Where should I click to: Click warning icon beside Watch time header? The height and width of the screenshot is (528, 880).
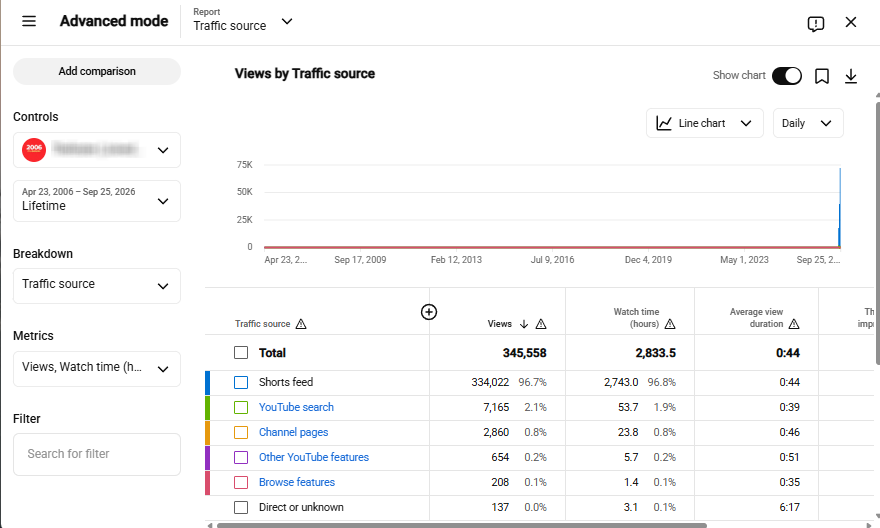coord(670,324)
